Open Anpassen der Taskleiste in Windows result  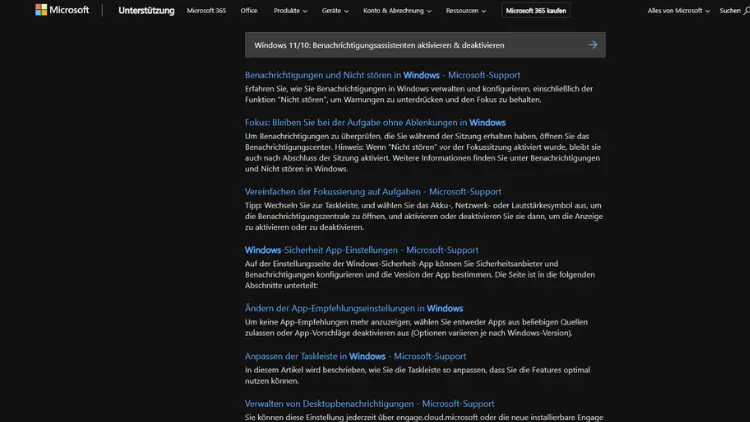point(355,356)
